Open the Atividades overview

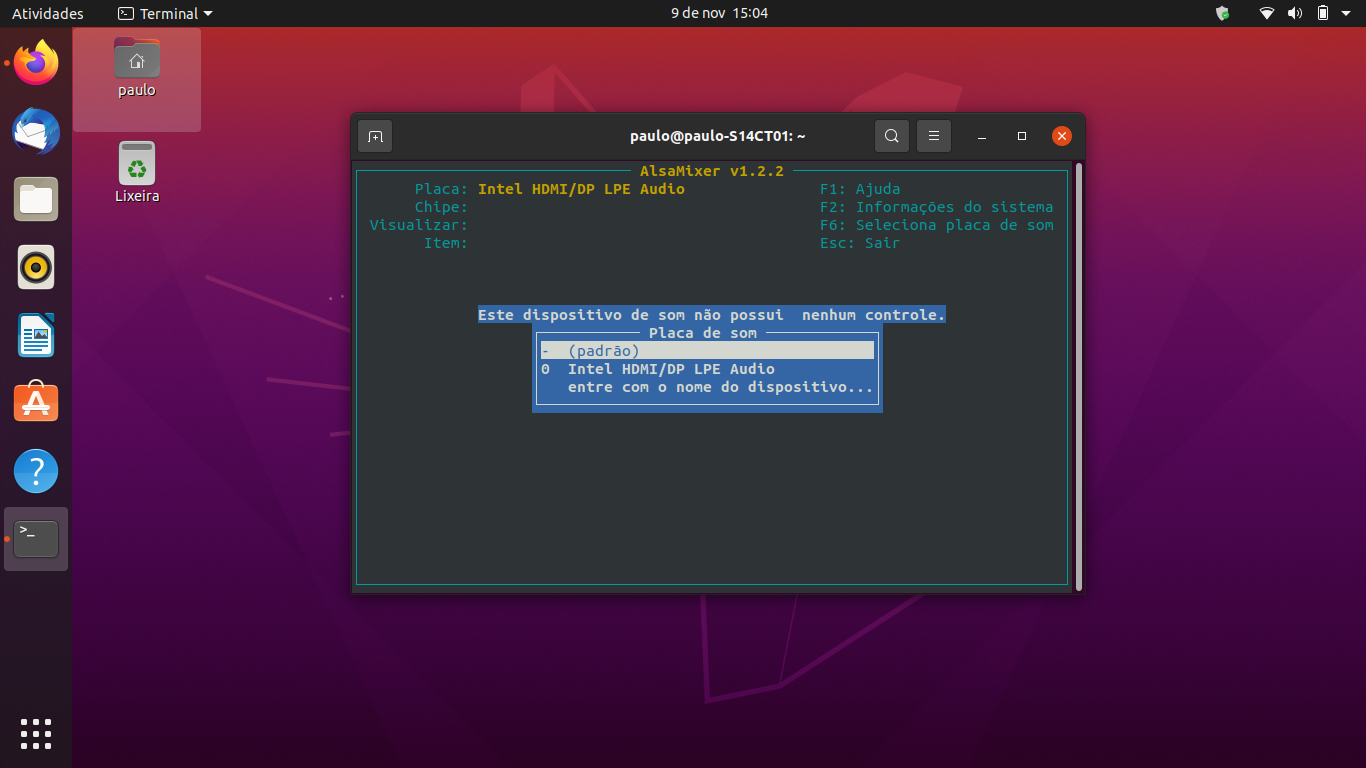pos(48,14)
